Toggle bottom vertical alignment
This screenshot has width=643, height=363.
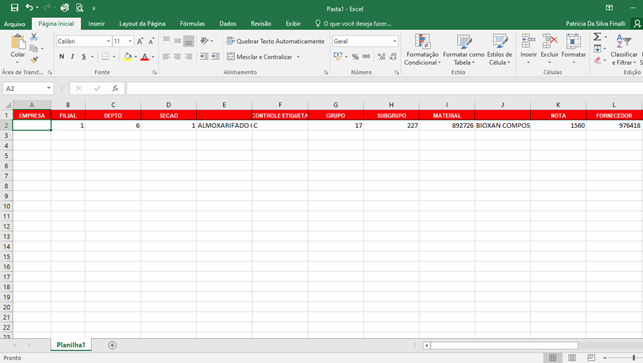tap(188, 41)
